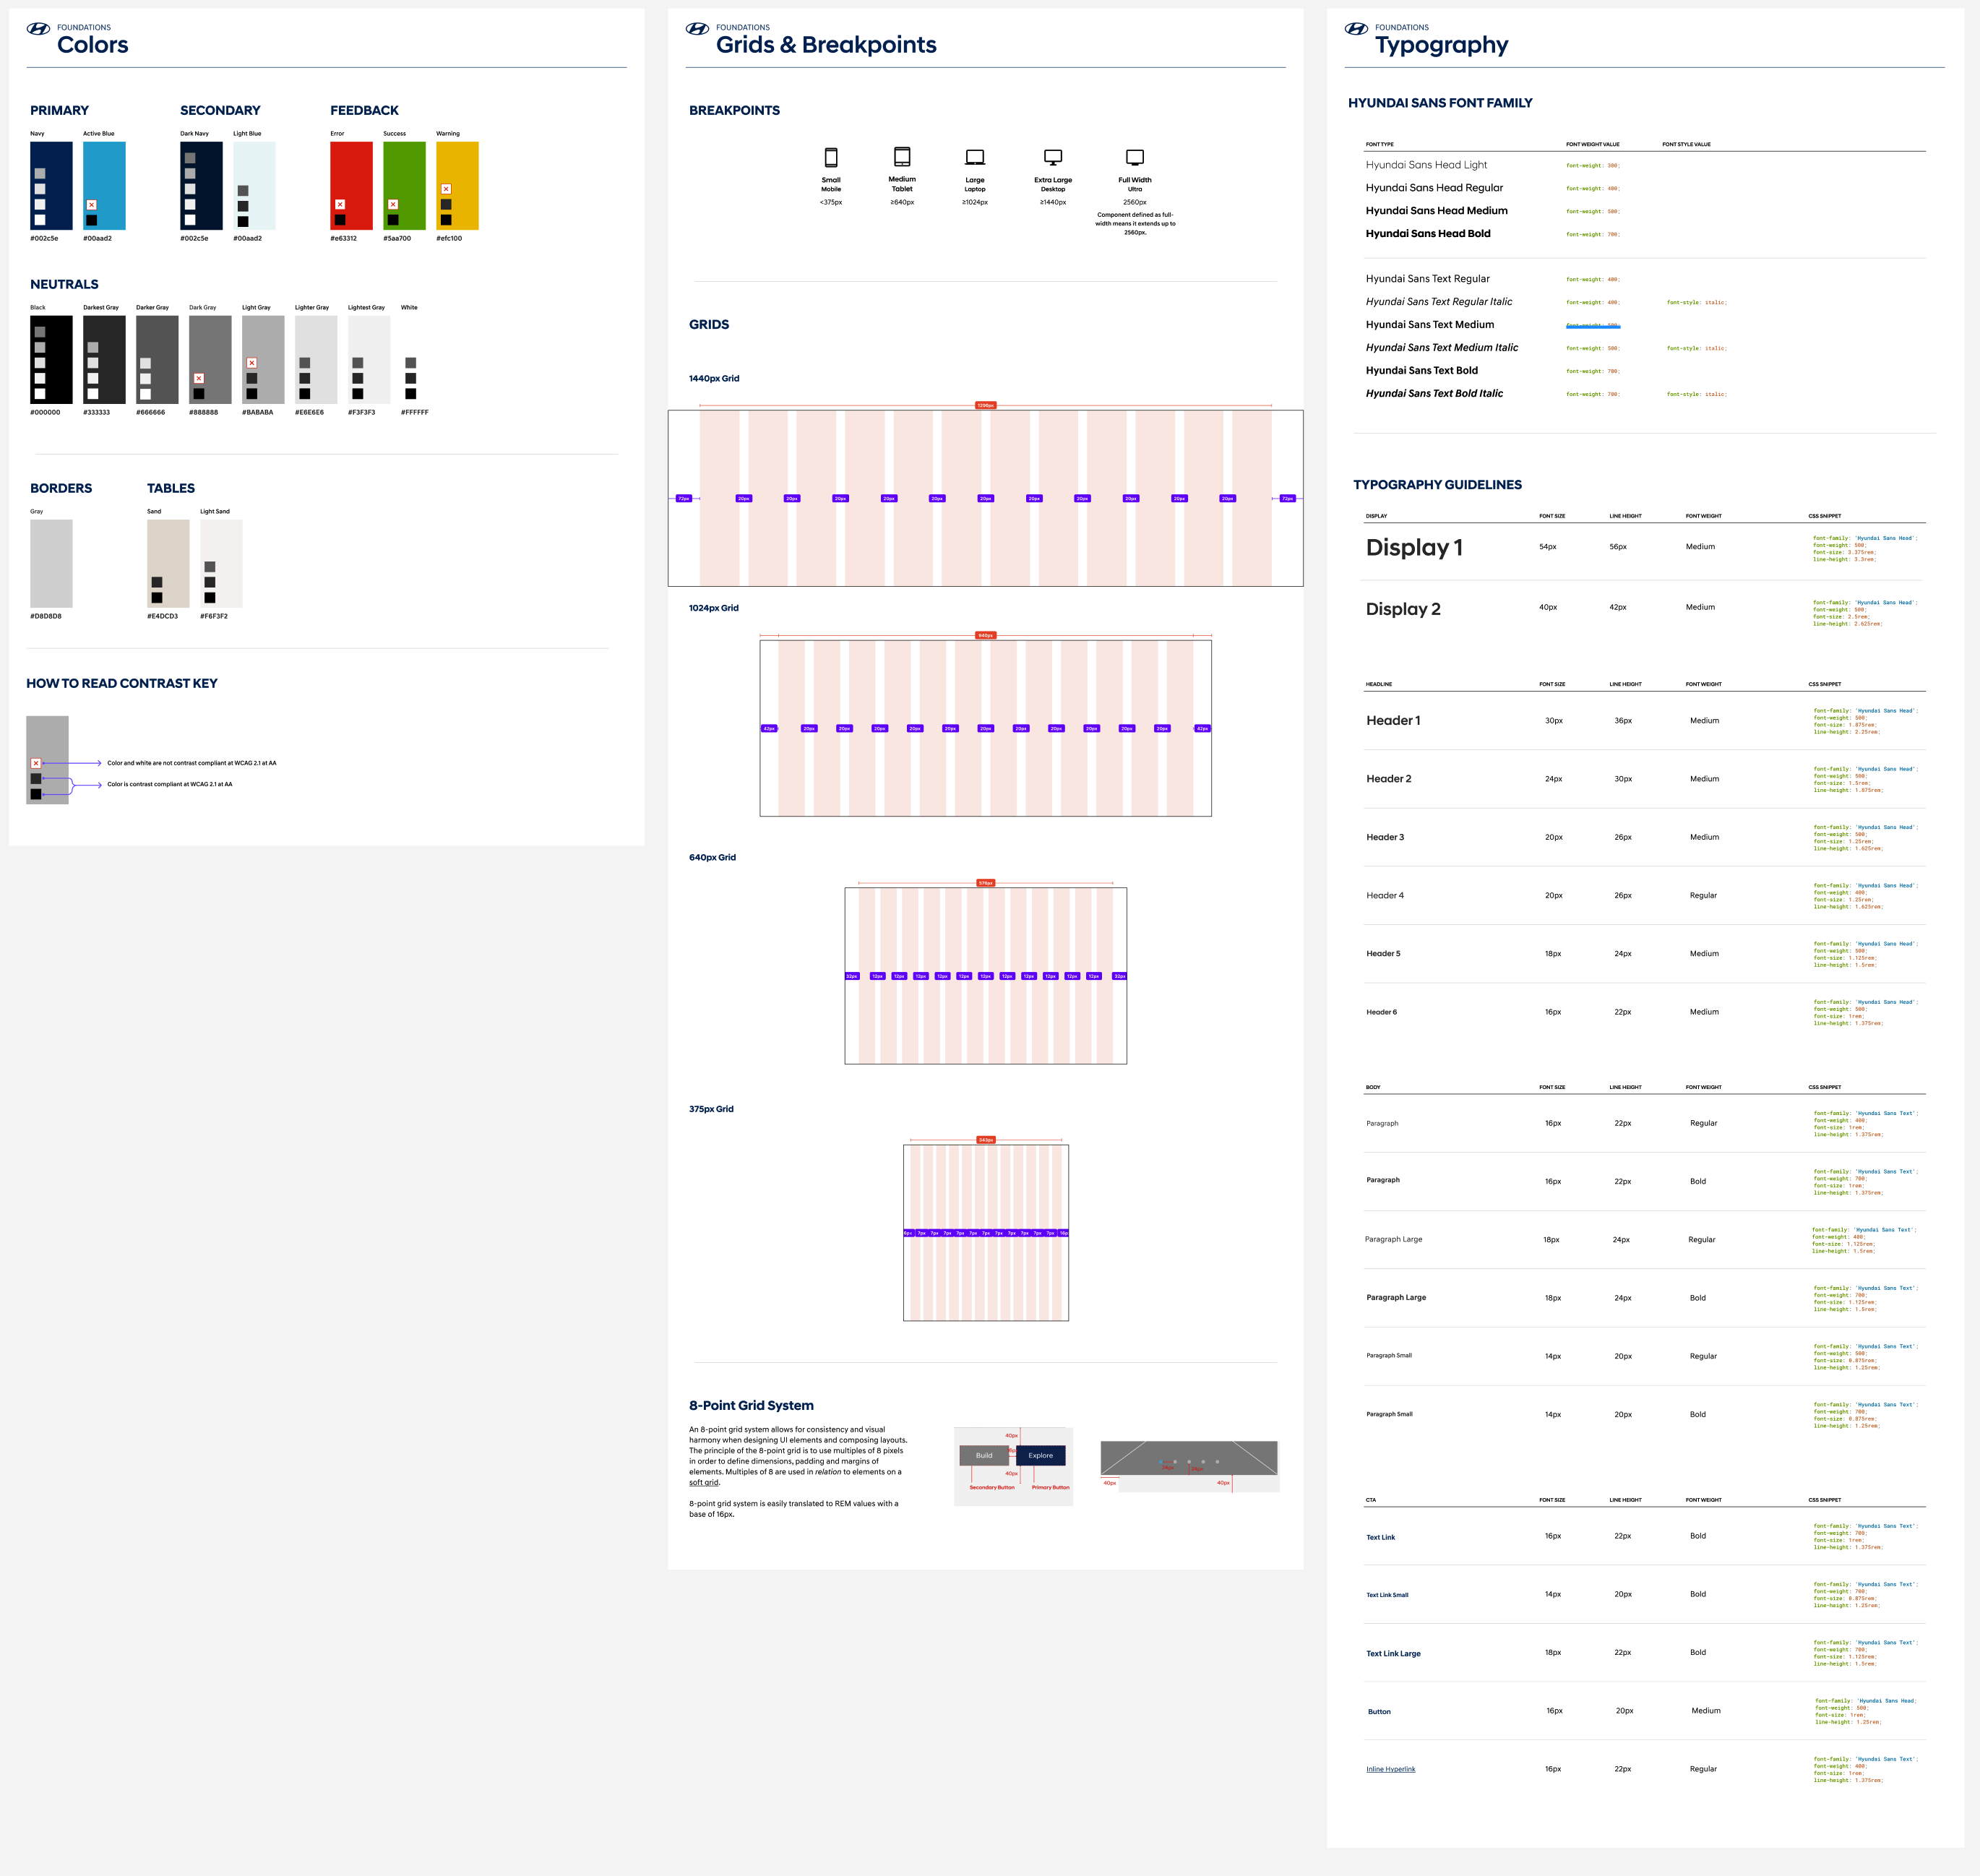Viewport: 1980px width, 1876px height.
Task: Select the Medium Tablet breakpoint icon
Action: click(902, 158)
